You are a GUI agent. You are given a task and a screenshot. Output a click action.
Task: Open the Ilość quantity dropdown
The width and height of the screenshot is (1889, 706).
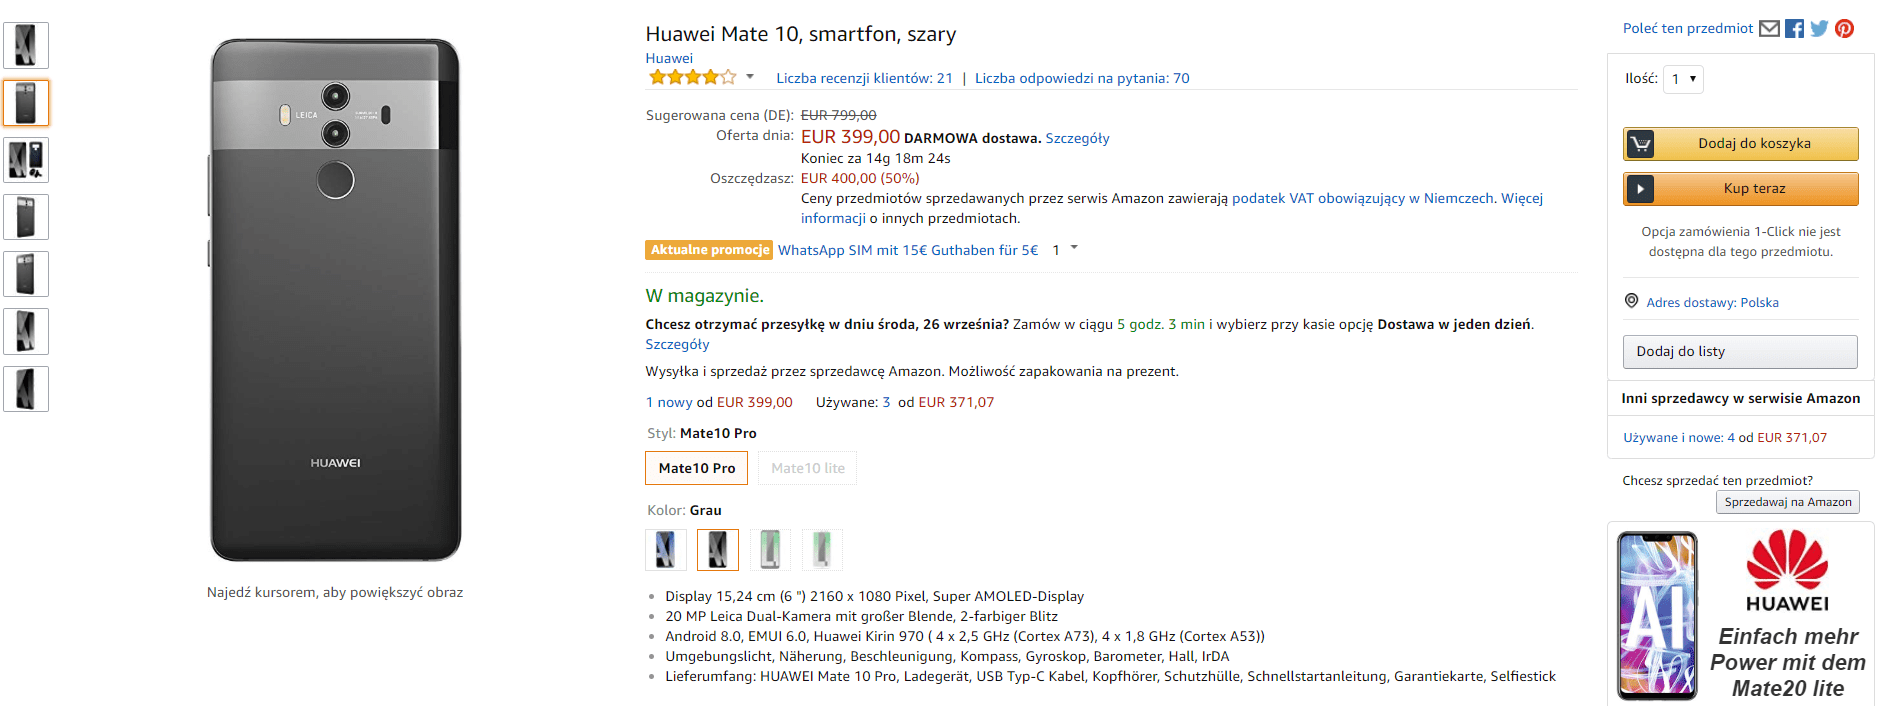click(x=1683, y=79)
